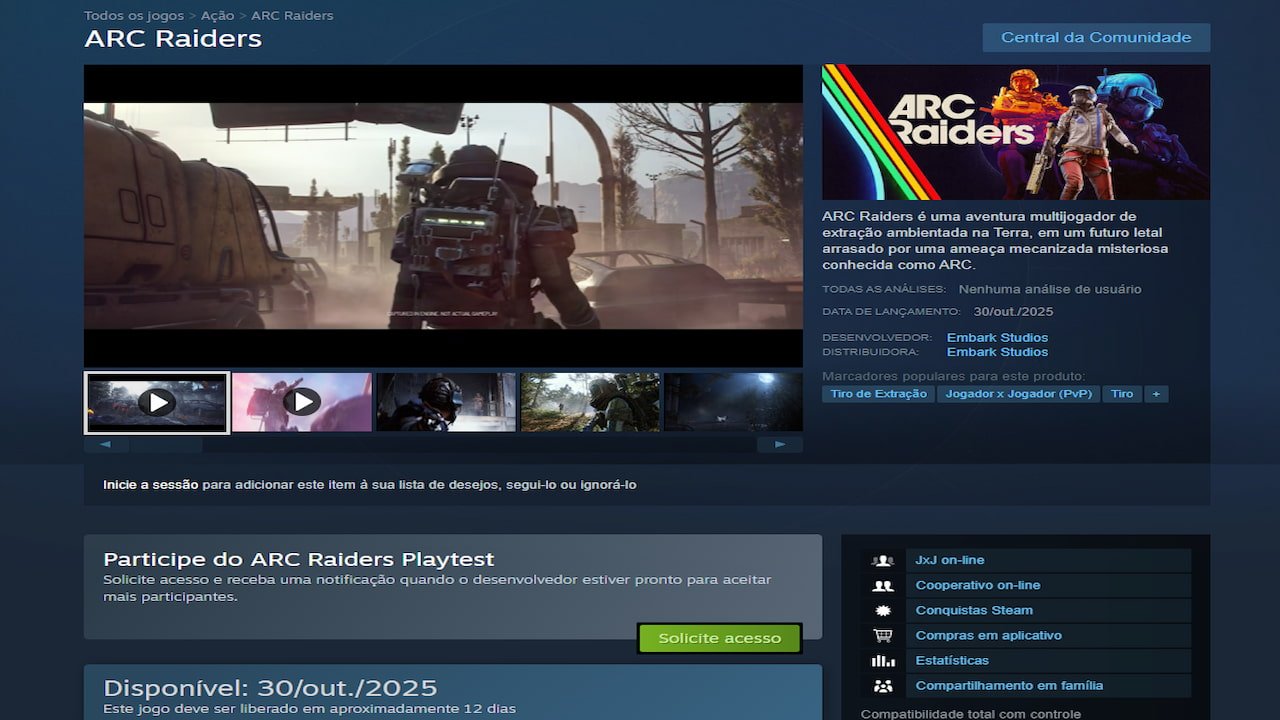Click the Estatísticas bar chart icon
Image resolution: width=1280 pixels, height=720 pixels.
[882, 660]
